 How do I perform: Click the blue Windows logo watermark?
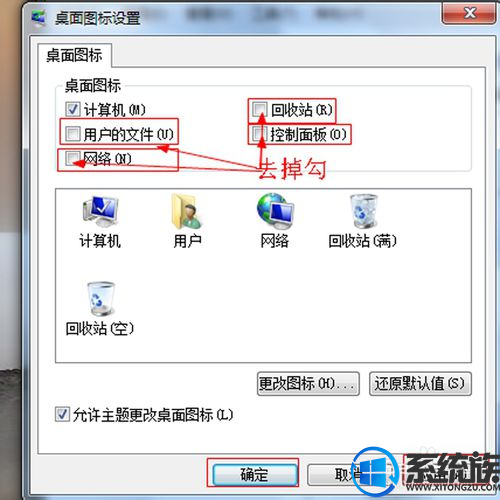pos(376,472)
